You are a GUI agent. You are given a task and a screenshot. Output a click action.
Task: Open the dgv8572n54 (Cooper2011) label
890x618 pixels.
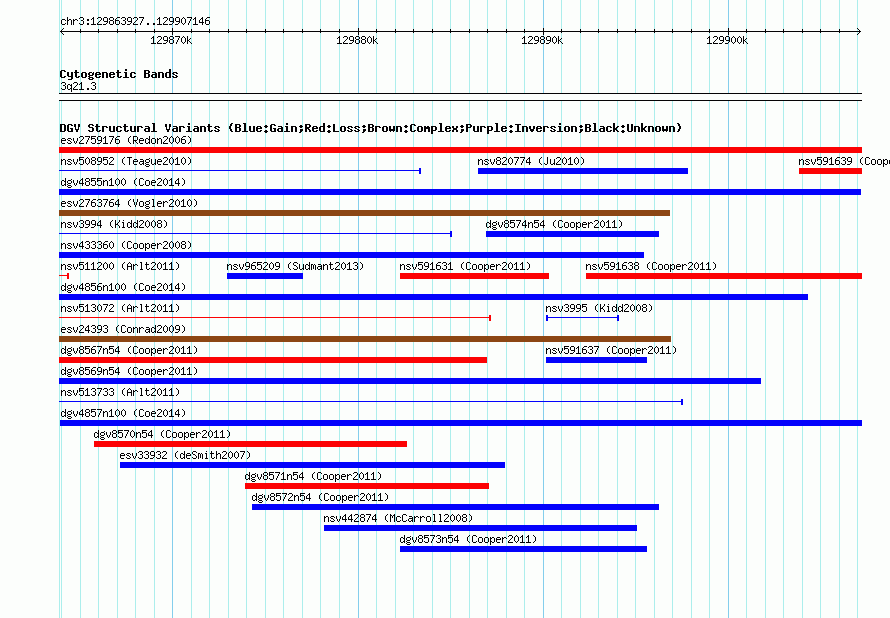click(x=320, y=497)
